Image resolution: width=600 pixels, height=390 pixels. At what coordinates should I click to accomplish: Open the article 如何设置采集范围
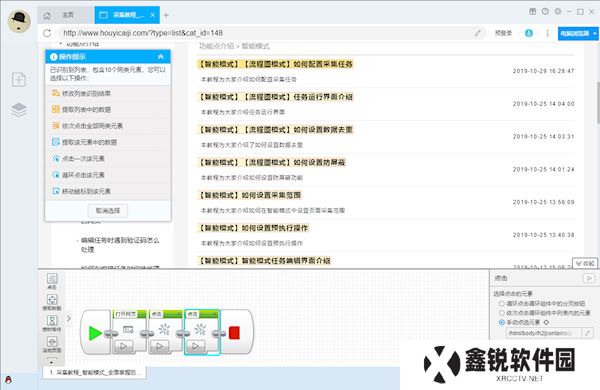pyautogui.click(x=249, y=195)
